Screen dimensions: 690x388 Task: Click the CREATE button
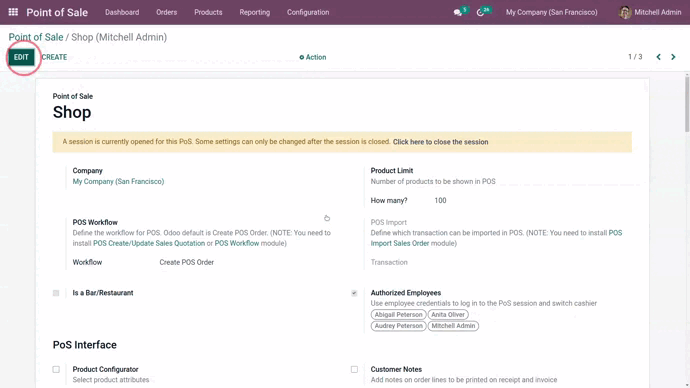[55, 57]
